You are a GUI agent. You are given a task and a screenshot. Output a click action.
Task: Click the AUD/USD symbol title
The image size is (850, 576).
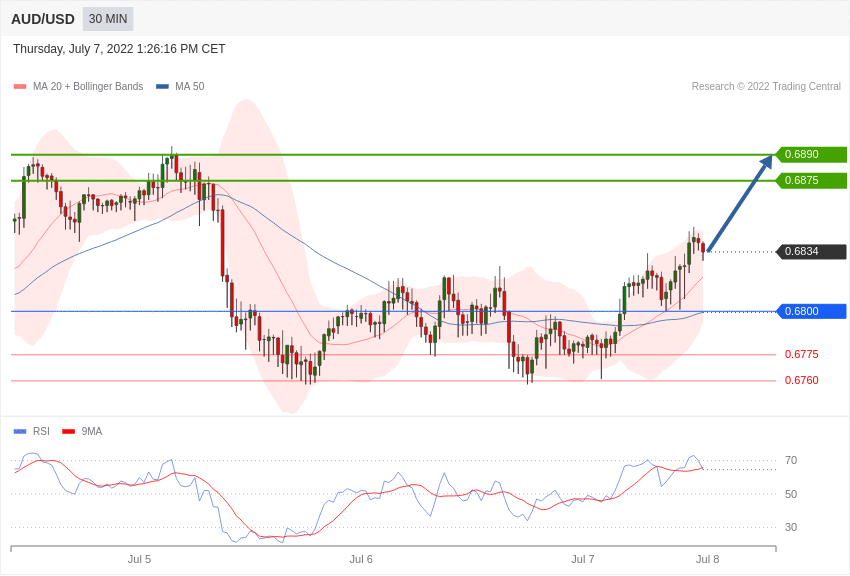(43, 19)
